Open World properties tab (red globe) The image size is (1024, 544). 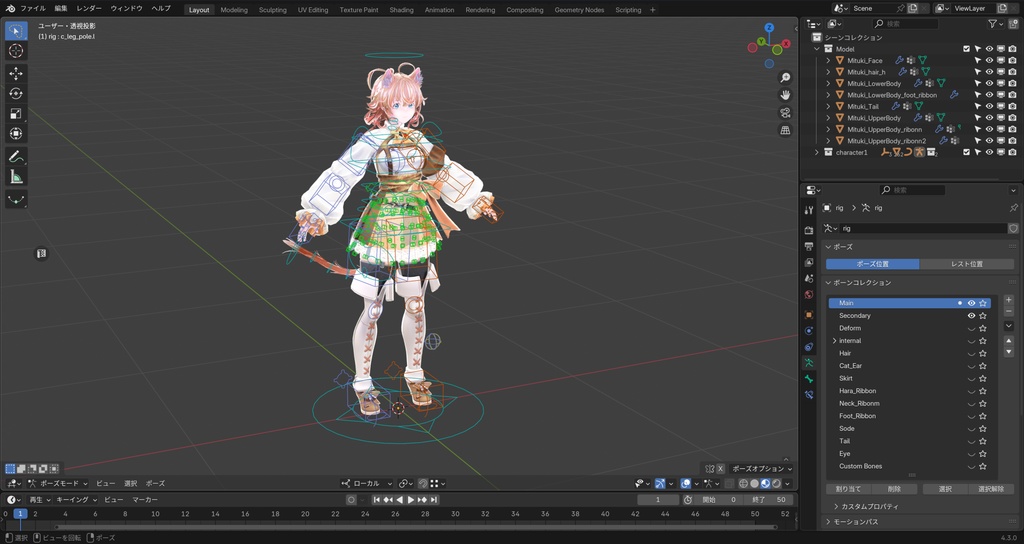click(809, 295)
